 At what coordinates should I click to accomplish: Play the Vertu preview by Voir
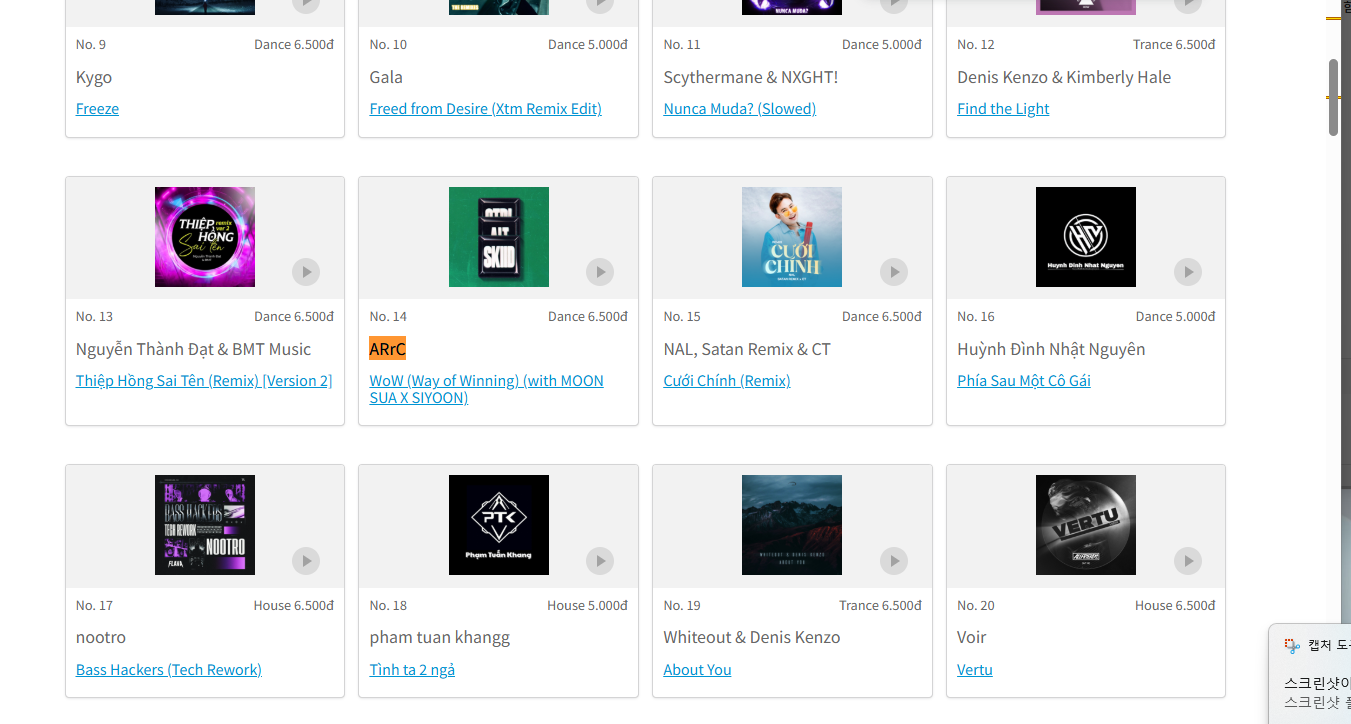pos(1187,561)
